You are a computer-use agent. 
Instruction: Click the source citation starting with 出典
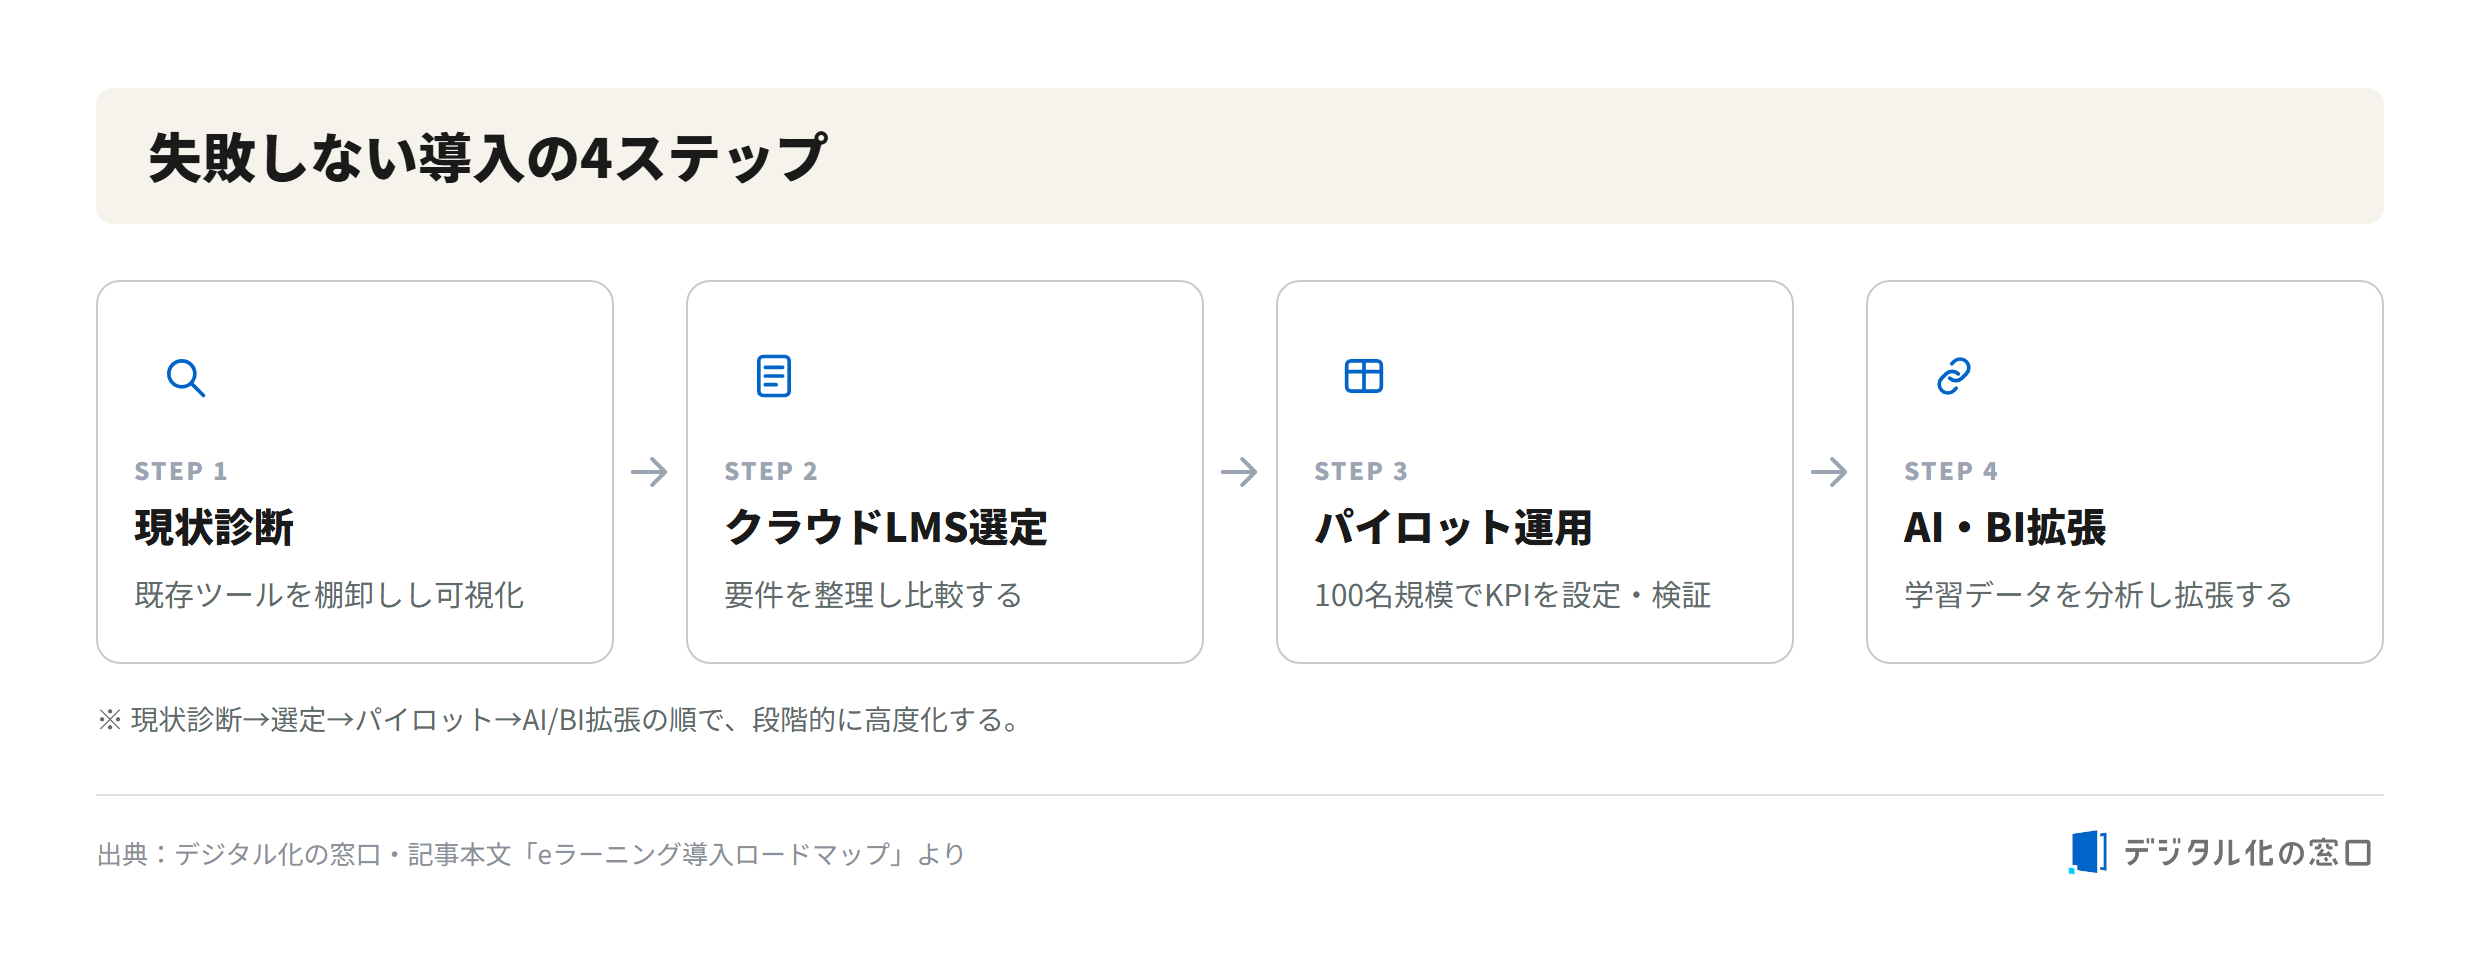pos(531,854)
